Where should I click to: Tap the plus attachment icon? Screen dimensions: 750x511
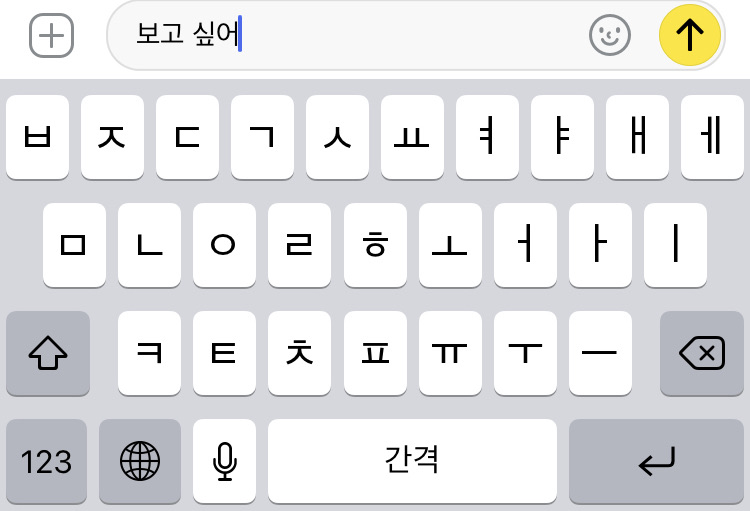coord(51,35)
